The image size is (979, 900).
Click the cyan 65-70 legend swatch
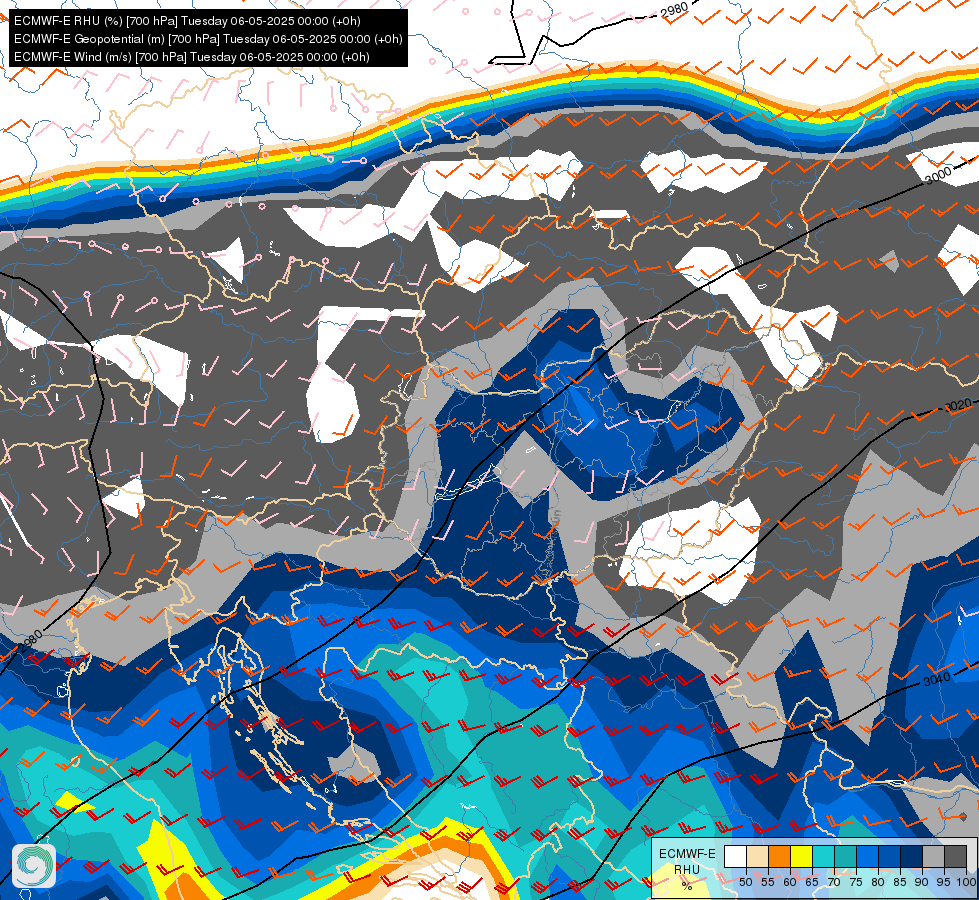point(824,856)
